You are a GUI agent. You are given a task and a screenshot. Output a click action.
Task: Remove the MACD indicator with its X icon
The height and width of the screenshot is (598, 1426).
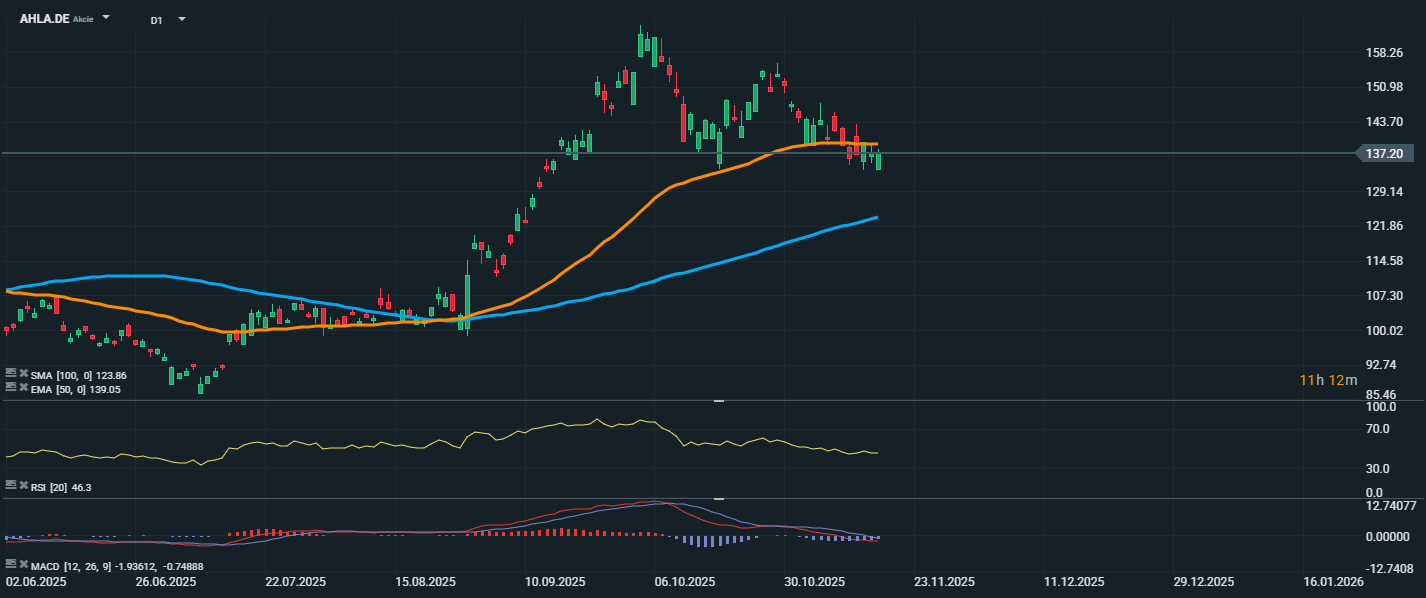(x=24, y=564)
